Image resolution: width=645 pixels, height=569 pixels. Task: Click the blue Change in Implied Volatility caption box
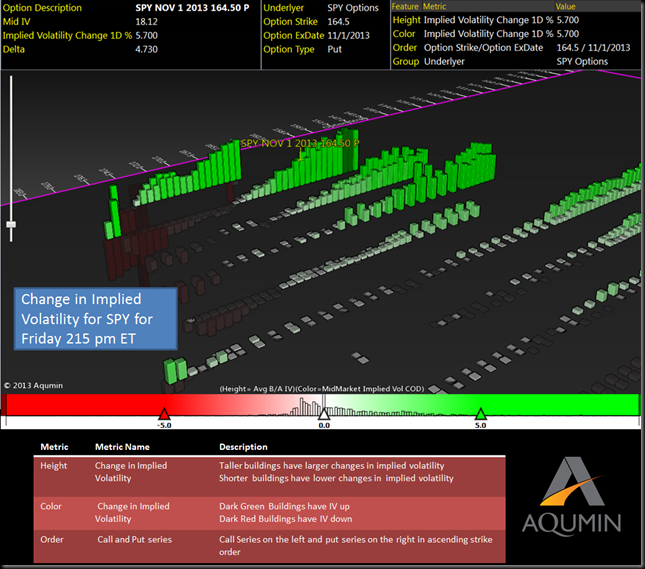(96, 319)
